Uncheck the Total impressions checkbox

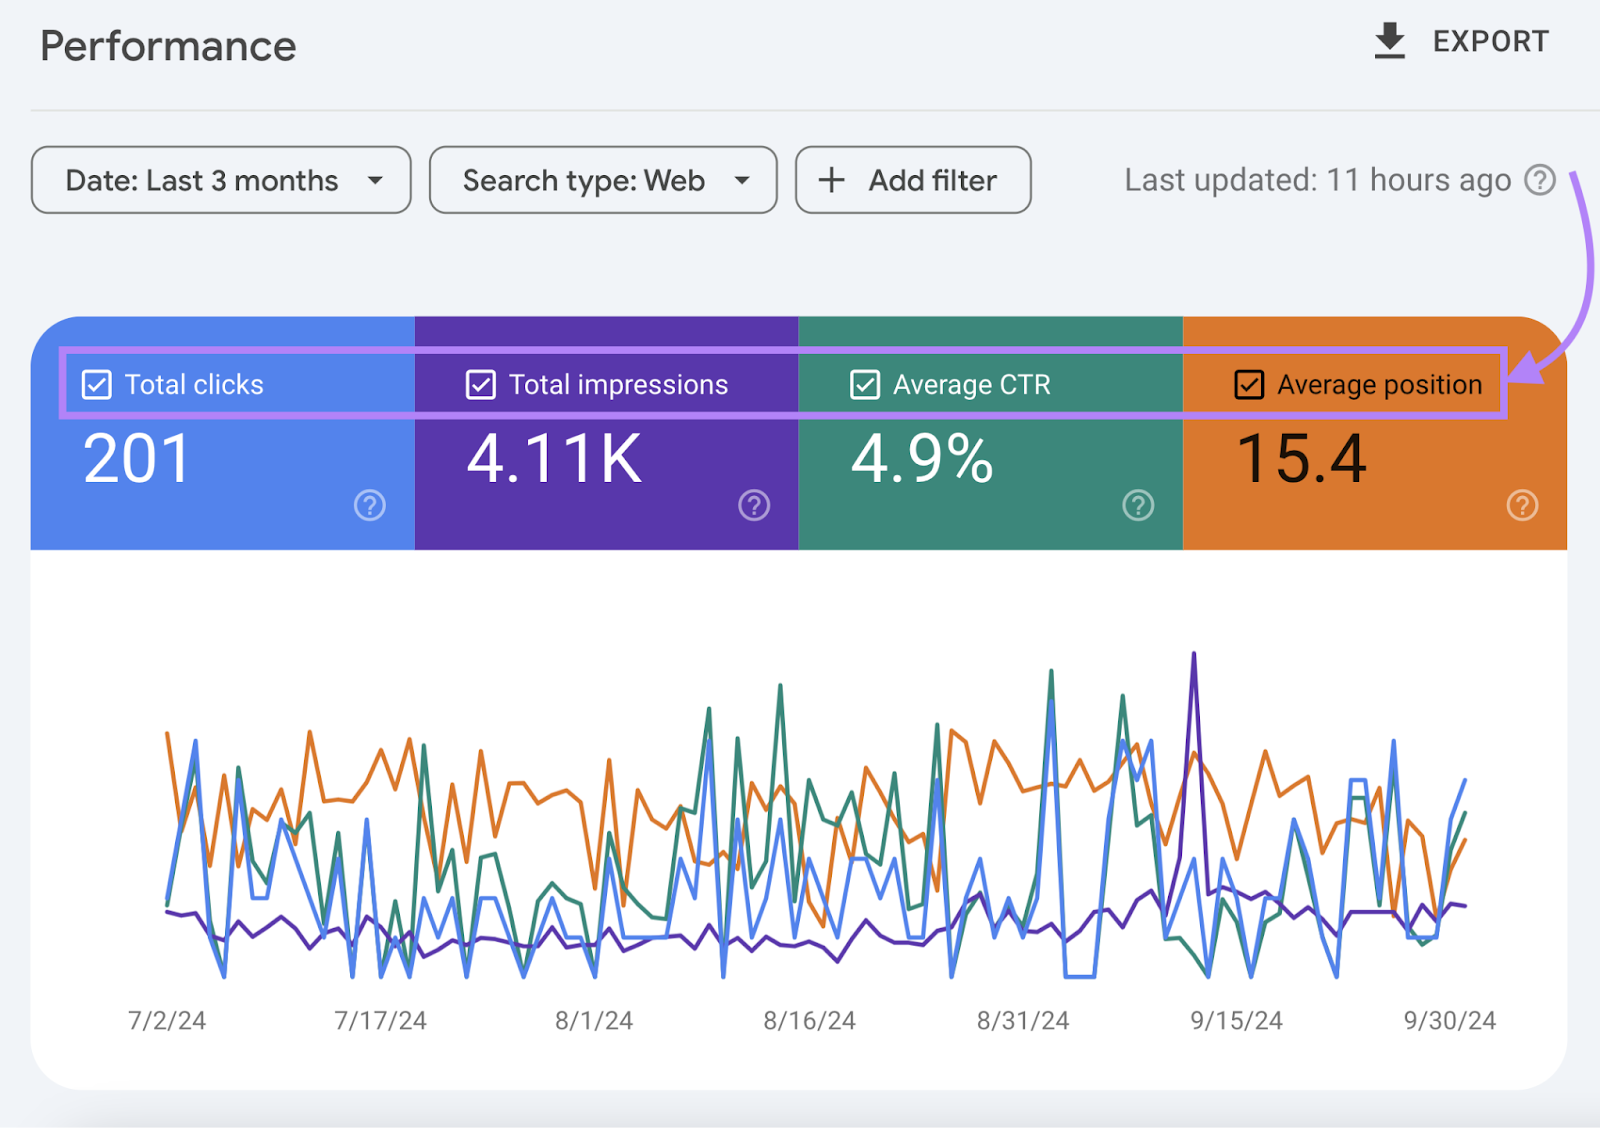click(480, 384)
